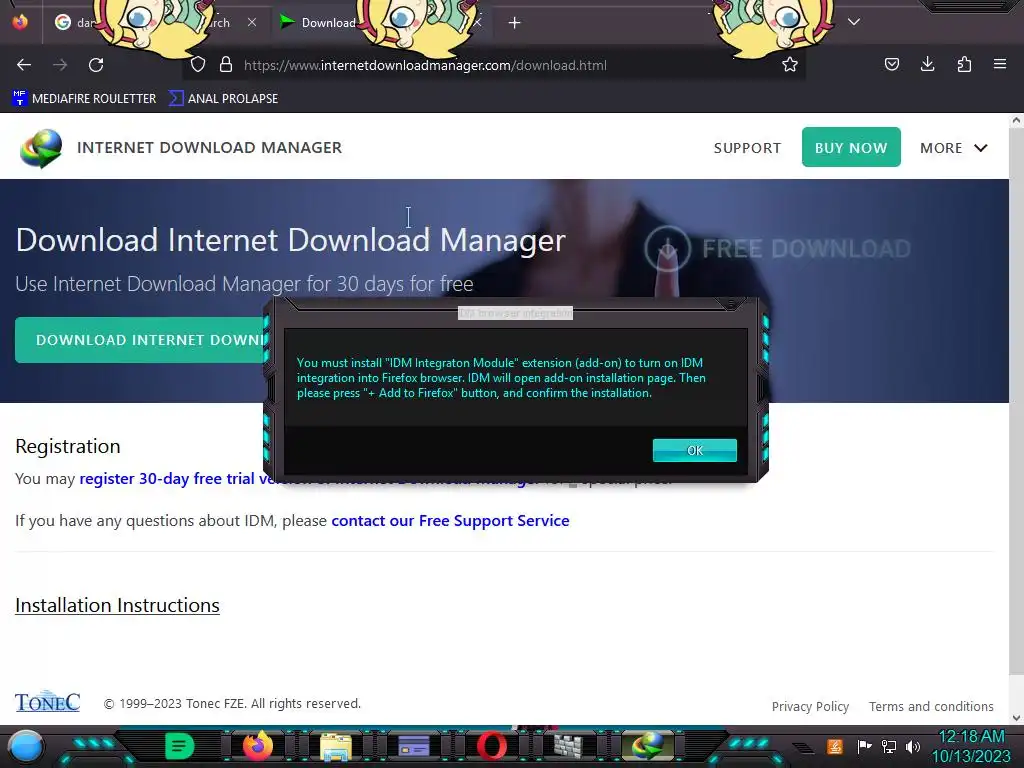Launch Opera from the taskbar
Image resolution: width=1024 pixels, height=768 pixels.
point(492,746)
